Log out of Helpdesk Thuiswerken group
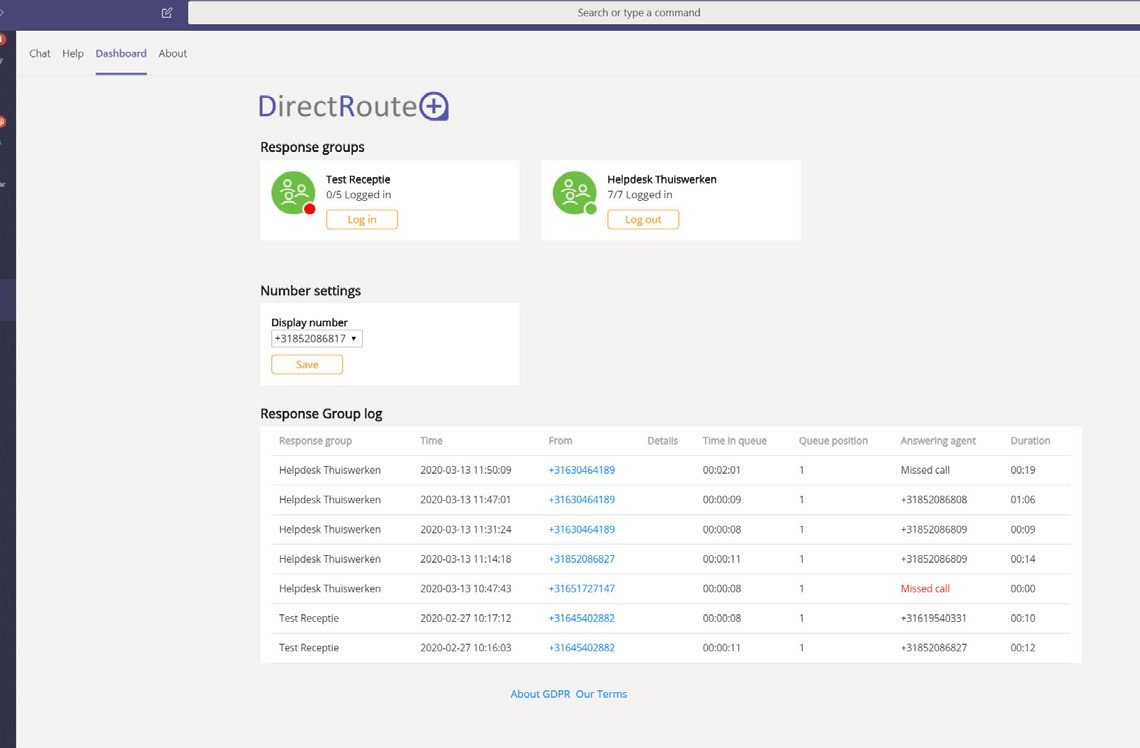This screenshot has width=1140, height=748. click(x=643, y=220)
